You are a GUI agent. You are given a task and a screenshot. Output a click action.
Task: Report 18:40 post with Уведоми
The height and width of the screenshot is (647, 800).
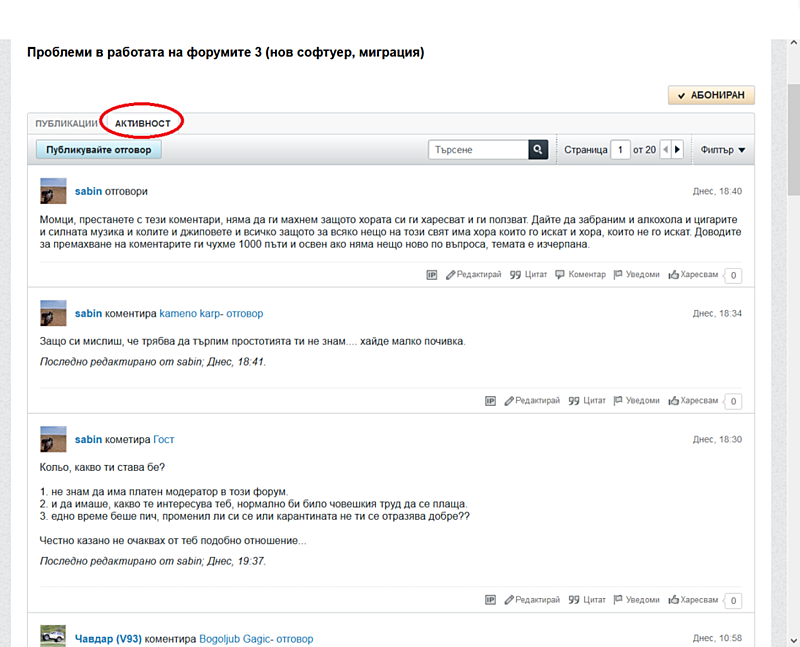coord(637,275)
